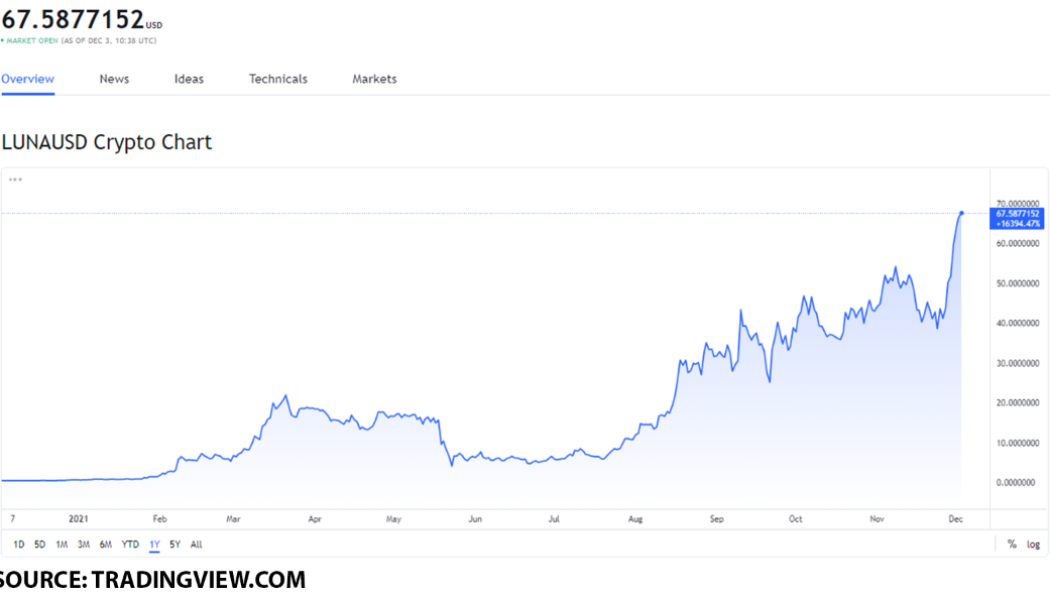The image size is (1050, 600).
Task: Switch to the News tab
Action: point(113,78)
